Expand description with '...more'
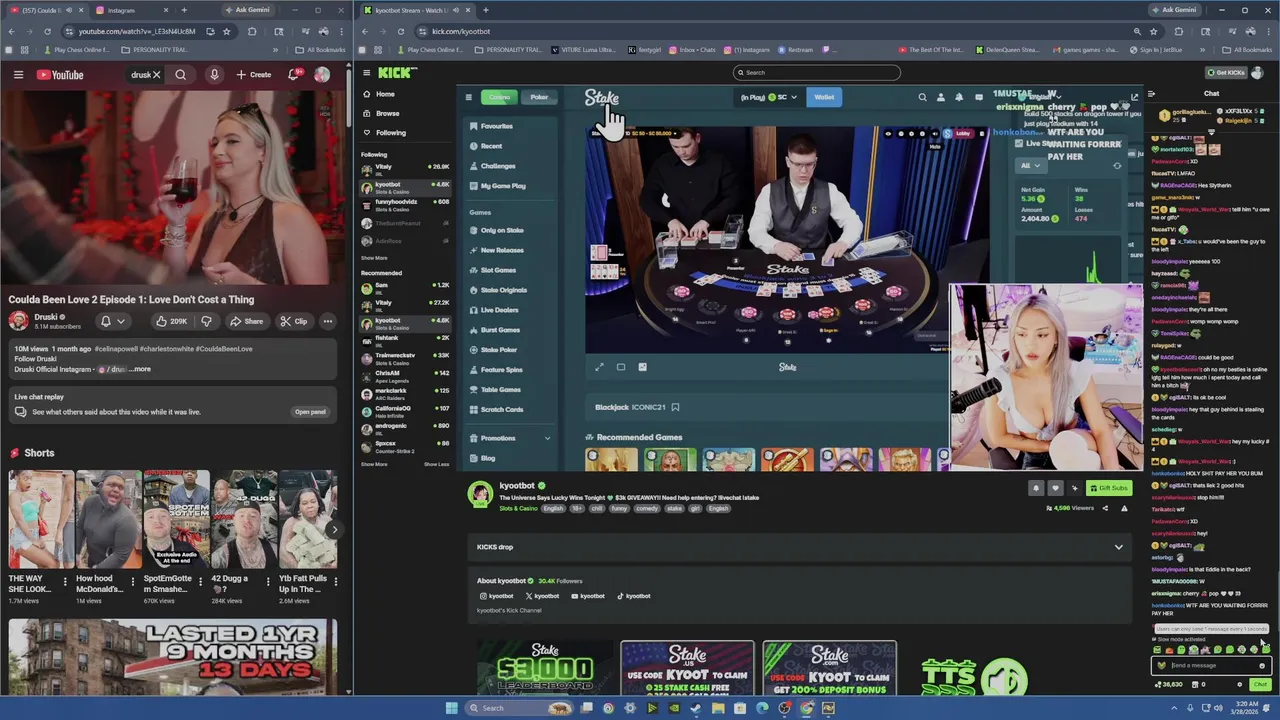Image resolution: width=1280 pixels, height=720 pixels. 141,369
